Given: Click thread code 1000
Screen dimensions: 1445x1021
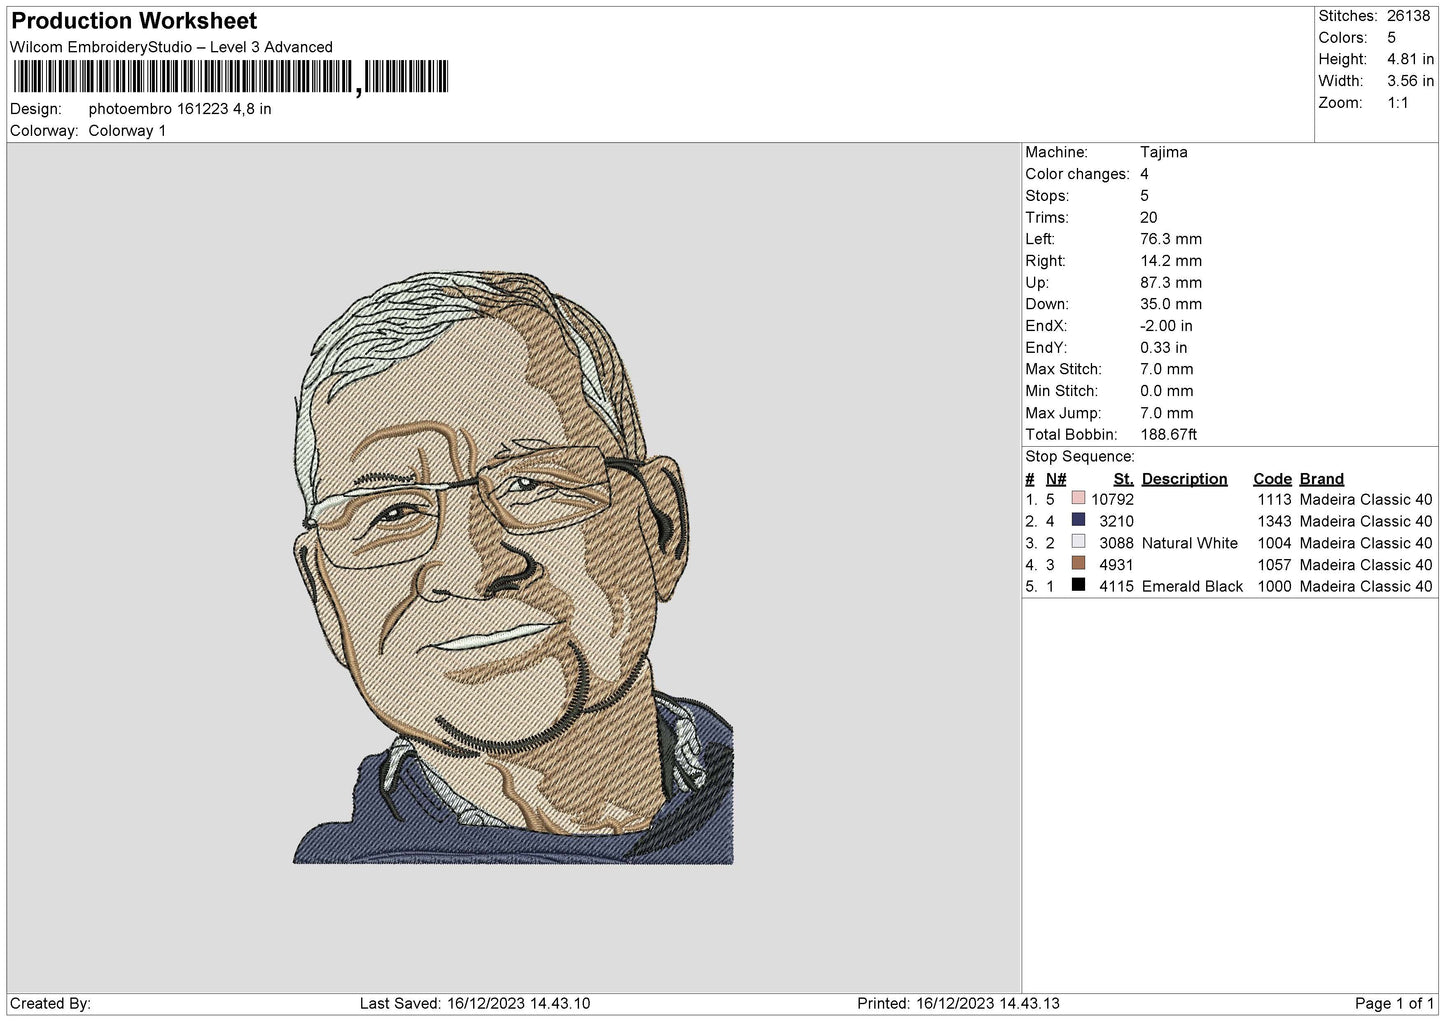Looking at the screenshot, I should (x=1275, y=587).
